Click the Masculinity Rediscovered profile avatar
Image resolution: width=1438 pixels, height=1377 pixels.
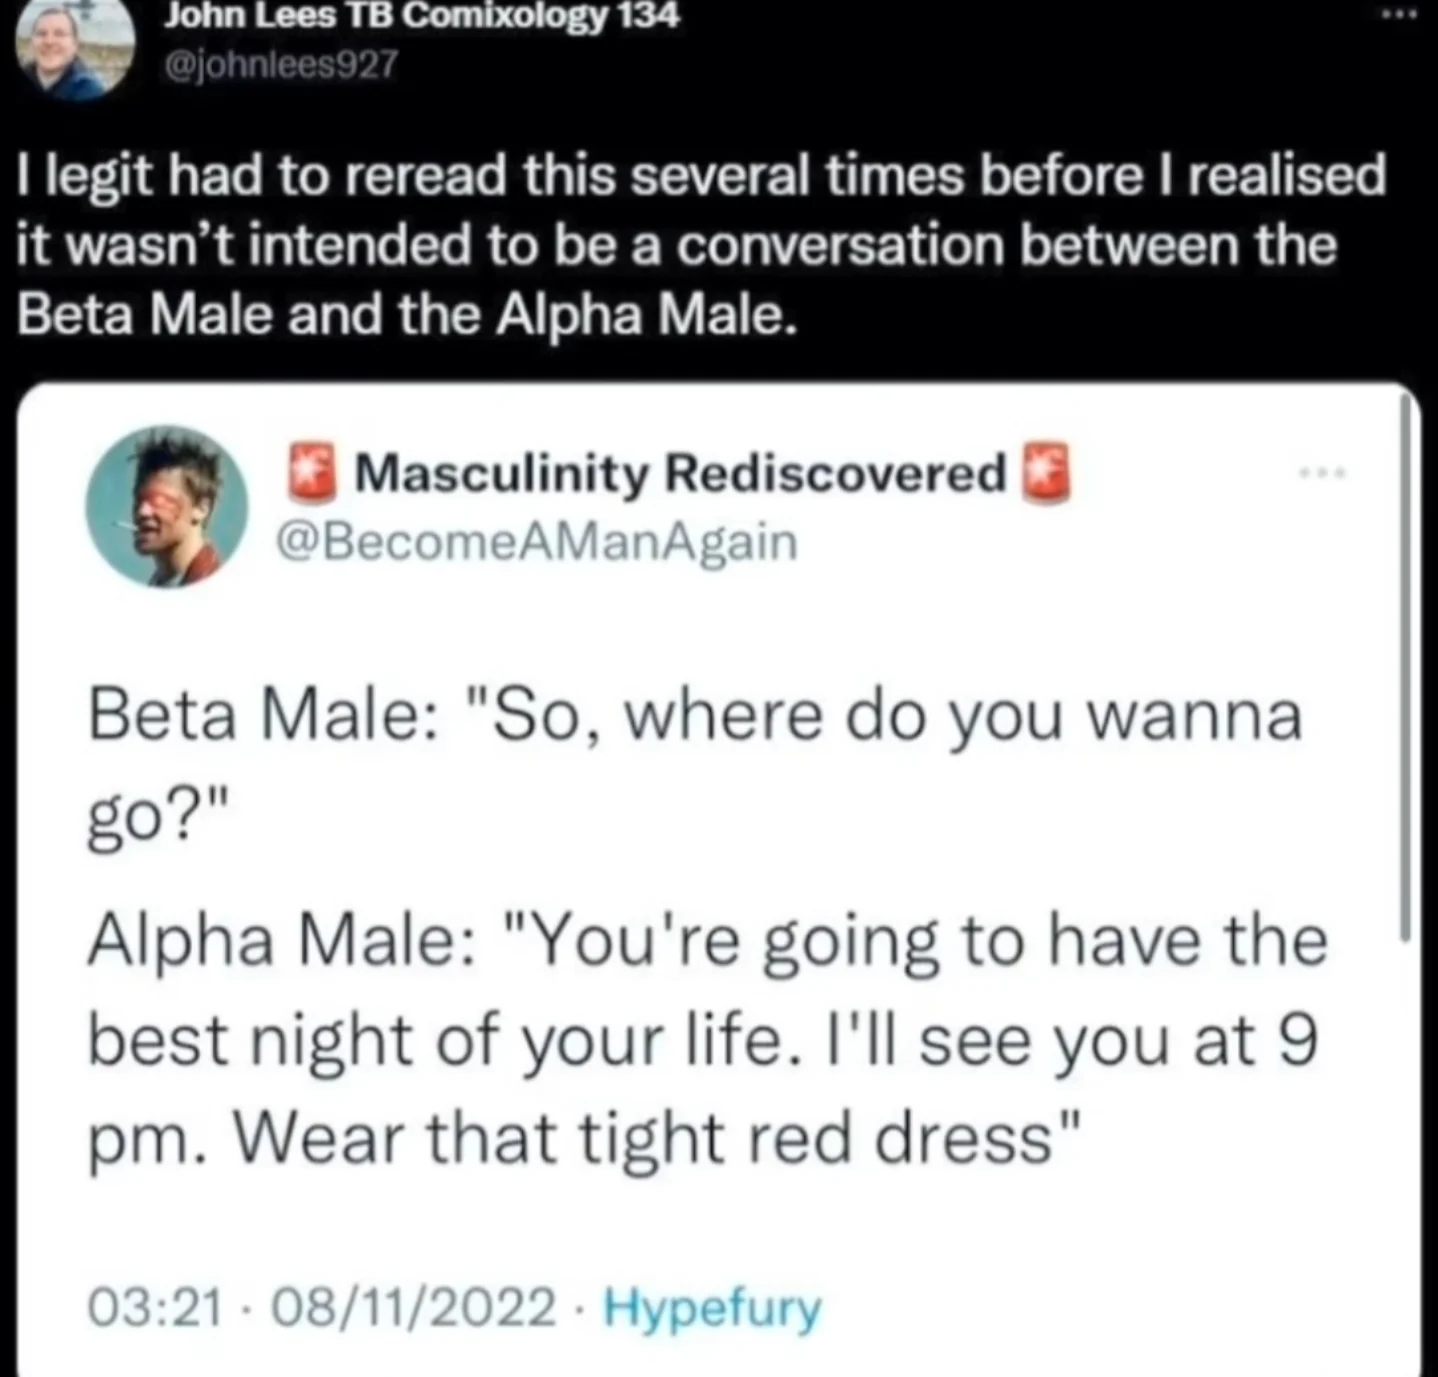166,506
